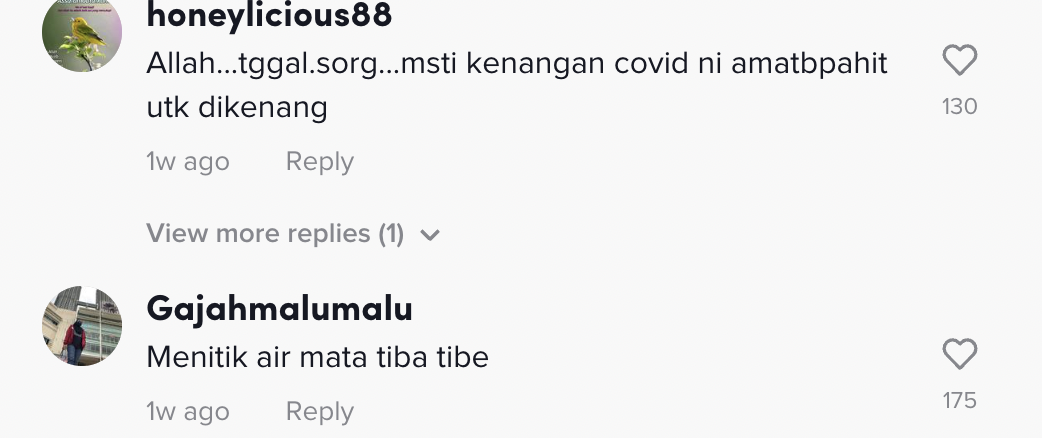1042x438 pixels.
Task: Click the "1w ago" timestamp under honeylicious88's comment
Action: click(x=188, y=162)
